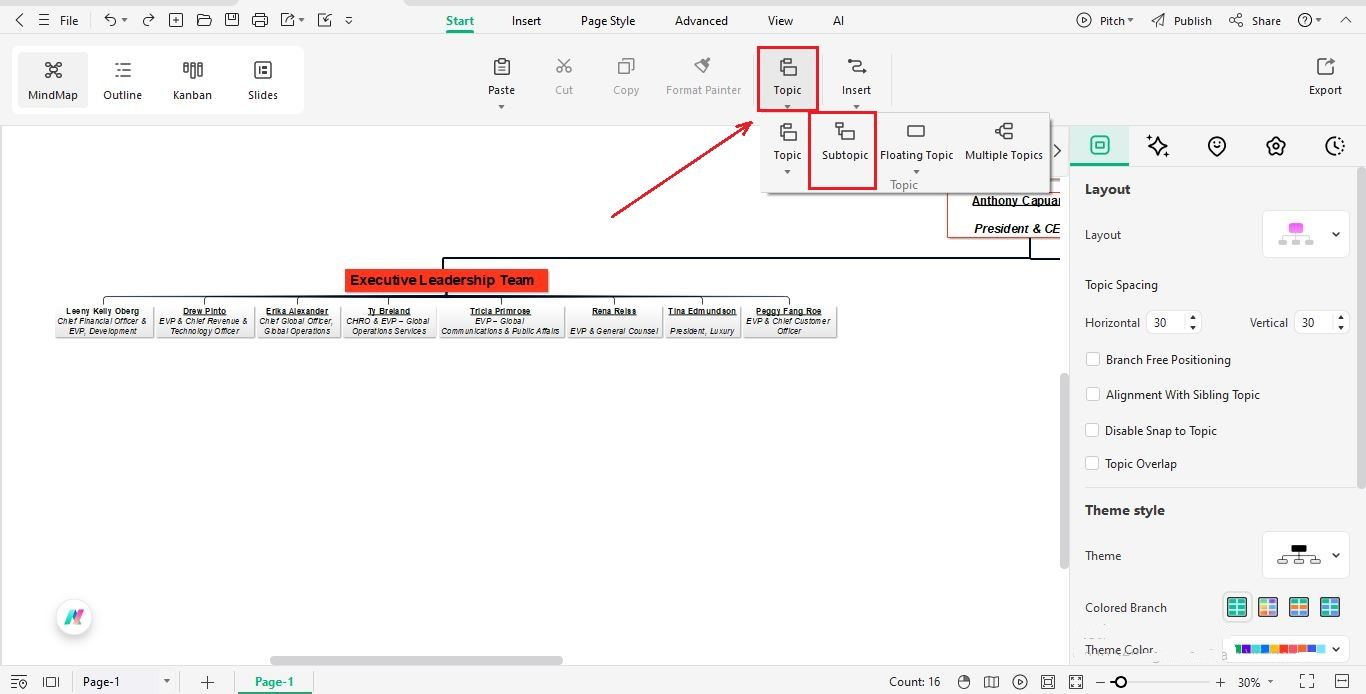The width and height of the screenshot is (1366, 694).
Task: Switch to Outline view
Action: coord(122,80)
